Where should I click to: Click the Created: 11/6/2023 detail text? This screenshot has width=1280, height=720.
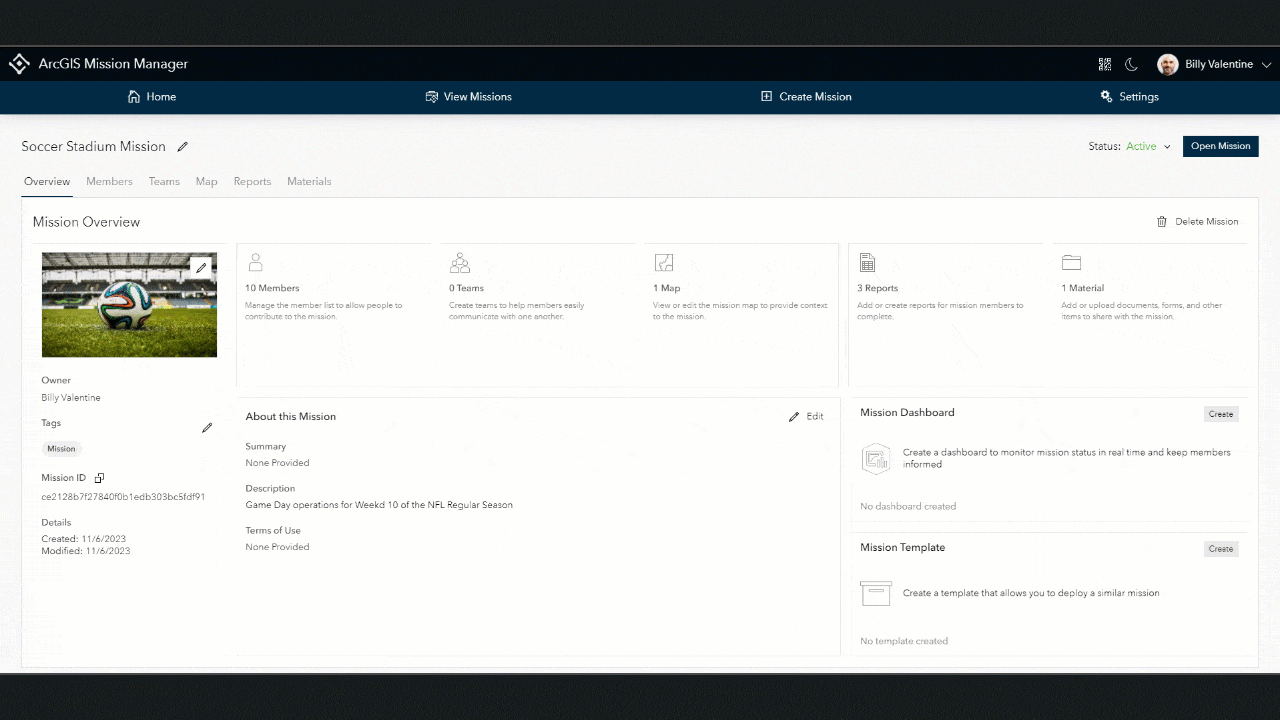pos(84,539)
